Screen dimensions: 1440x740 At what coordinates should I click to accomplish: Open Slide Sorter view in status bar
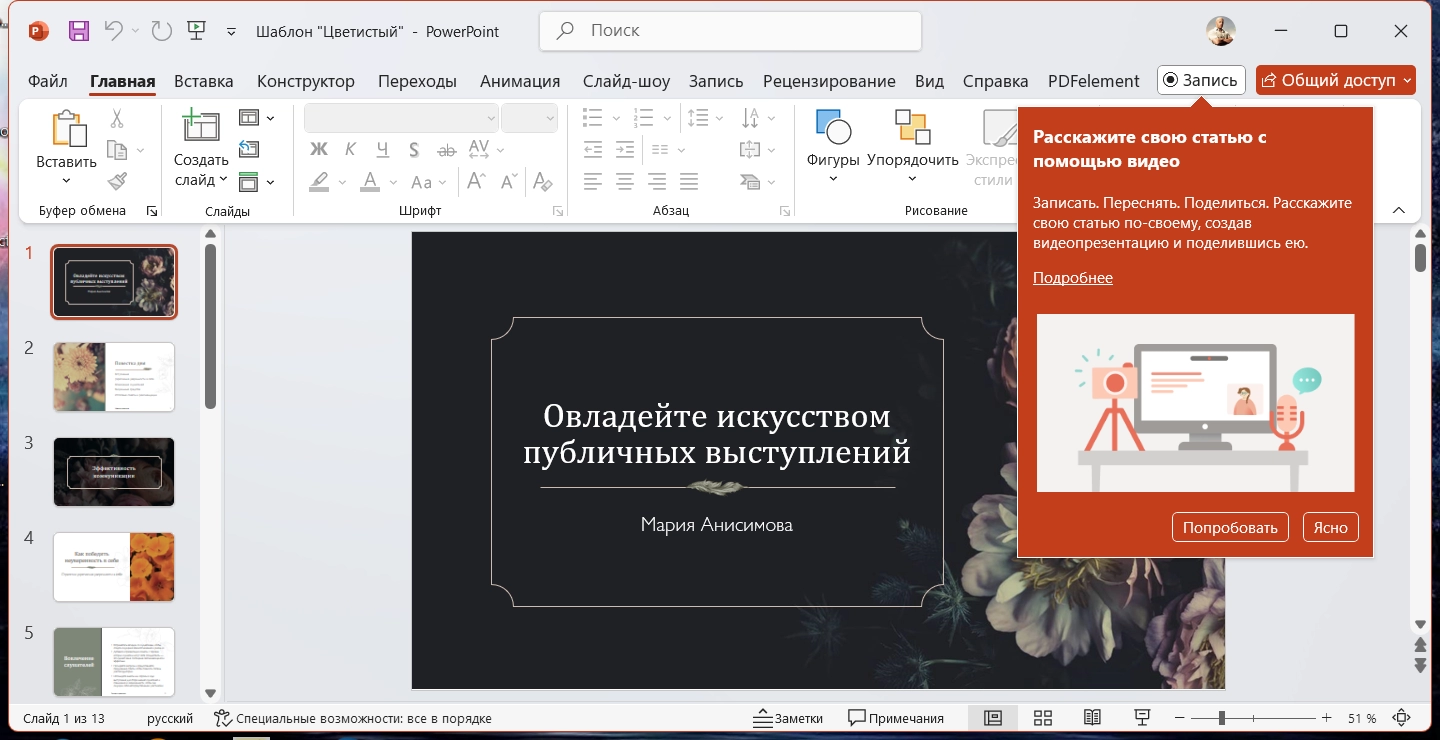[x=1042, y=718]
